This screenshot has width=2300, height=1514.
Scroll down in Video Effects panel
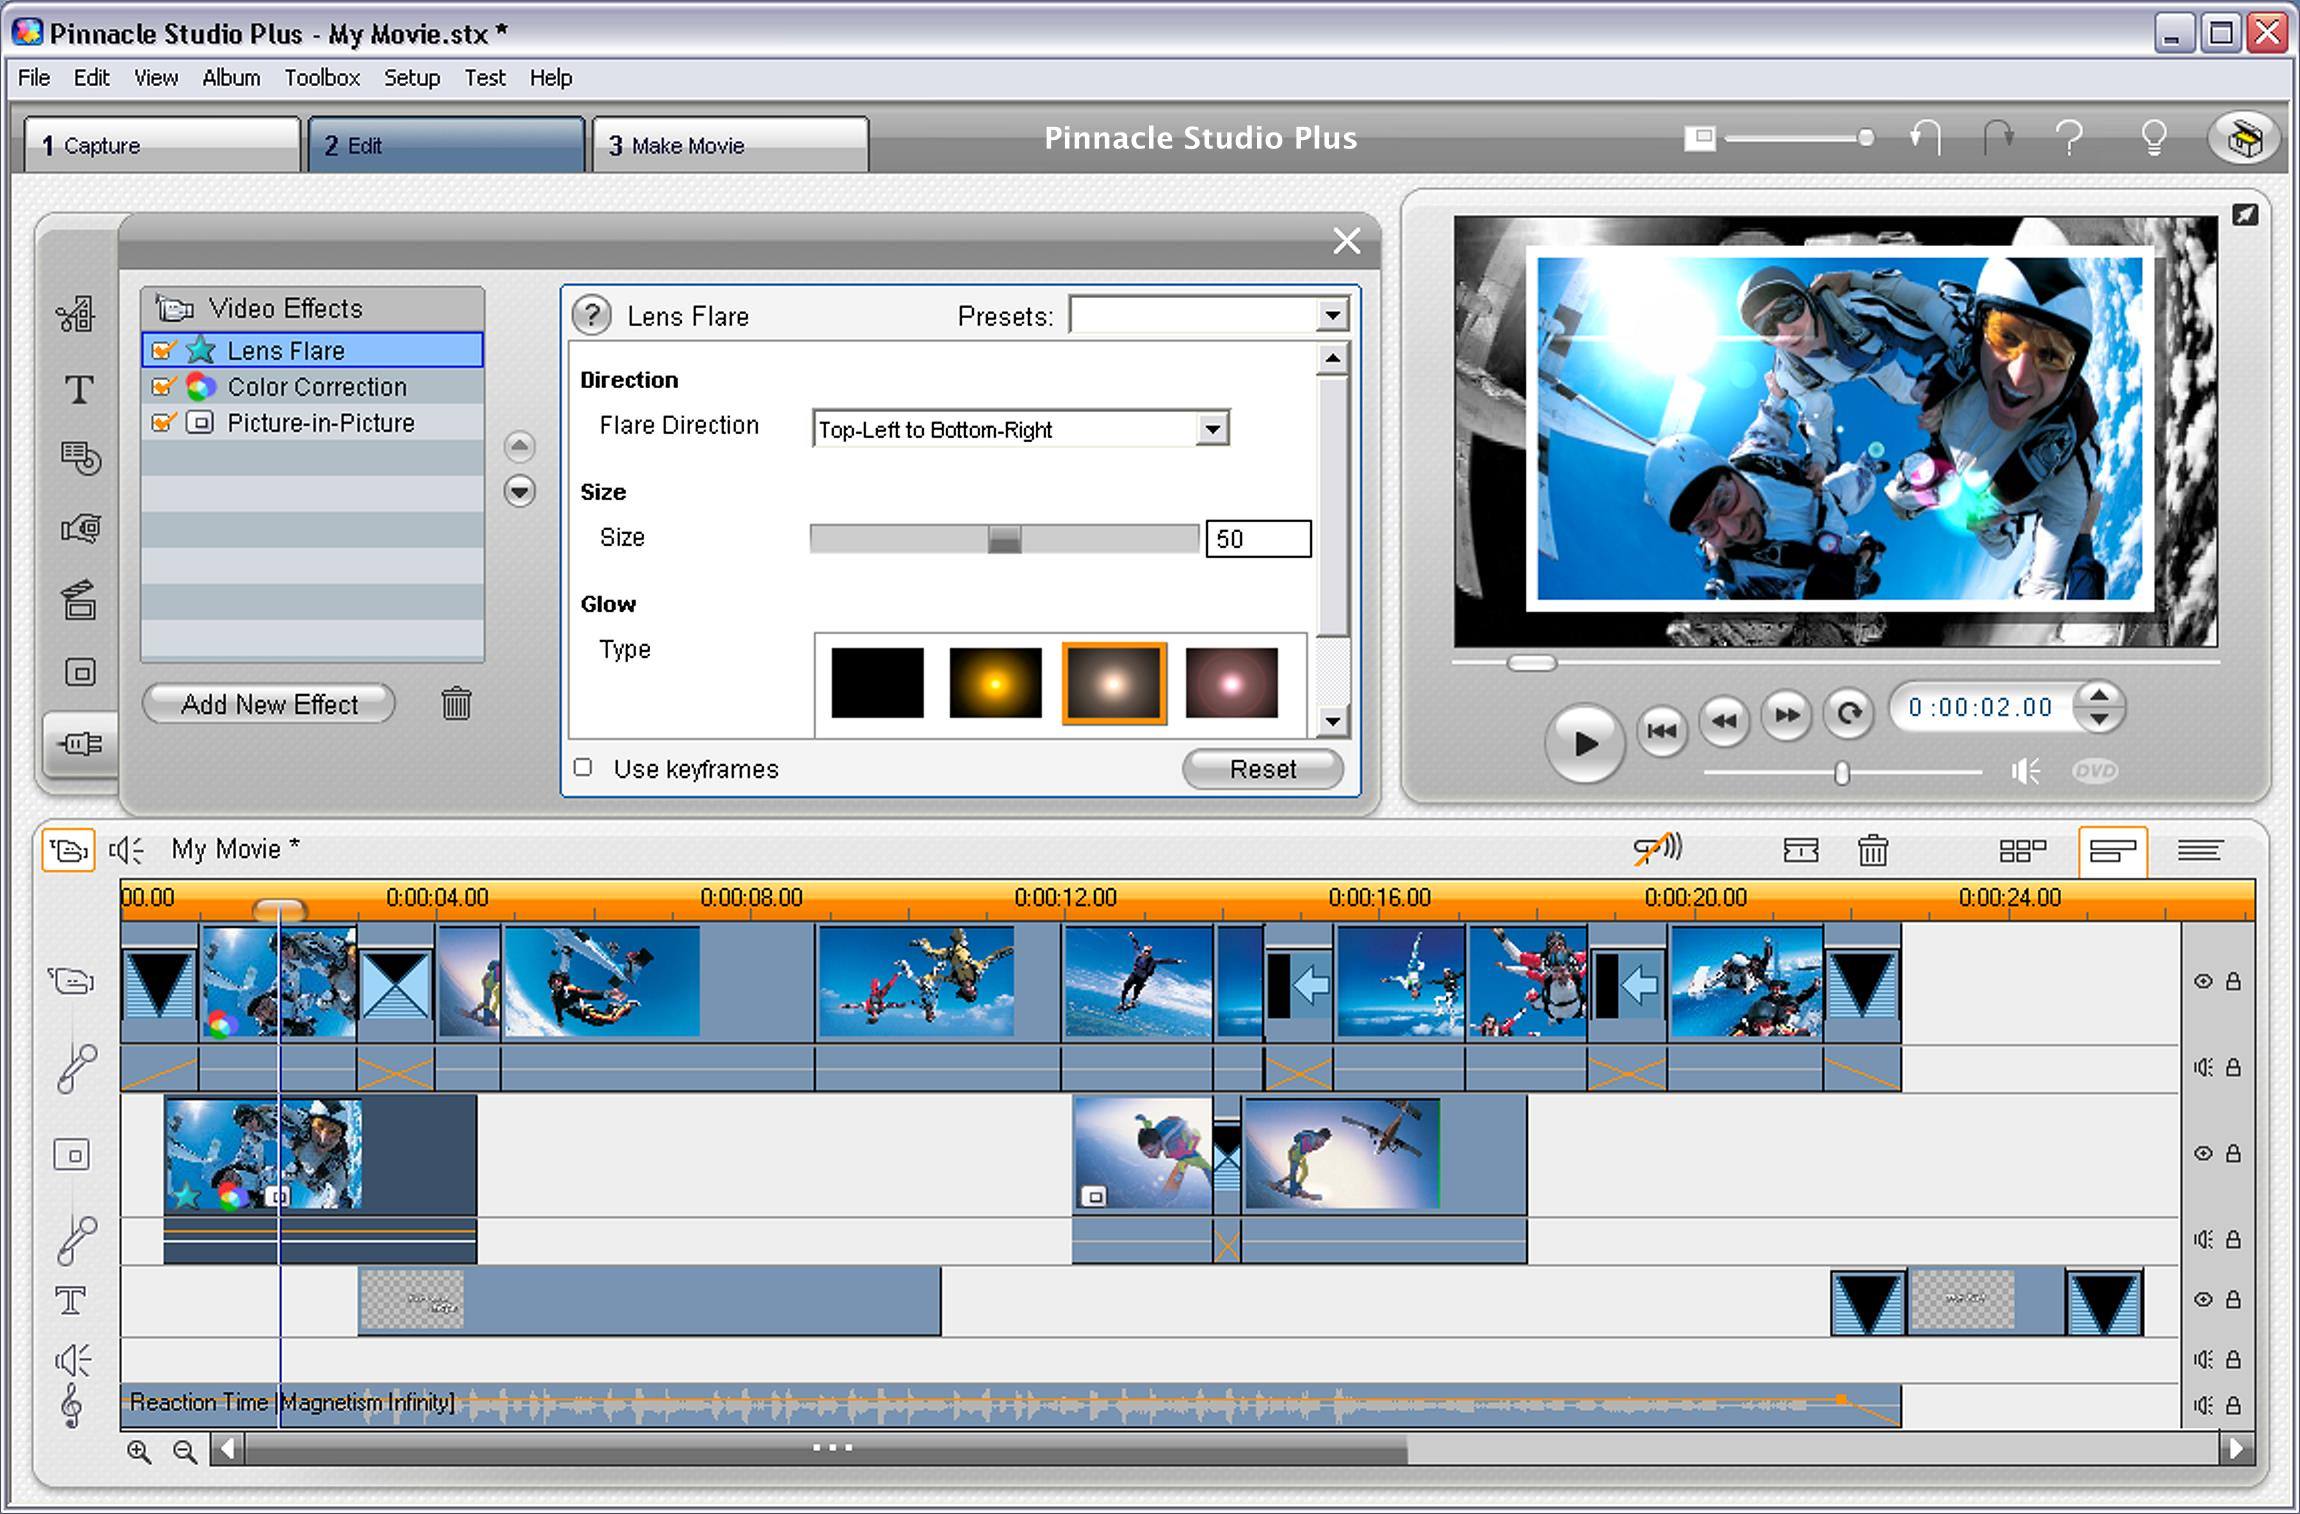click(519, 488)
